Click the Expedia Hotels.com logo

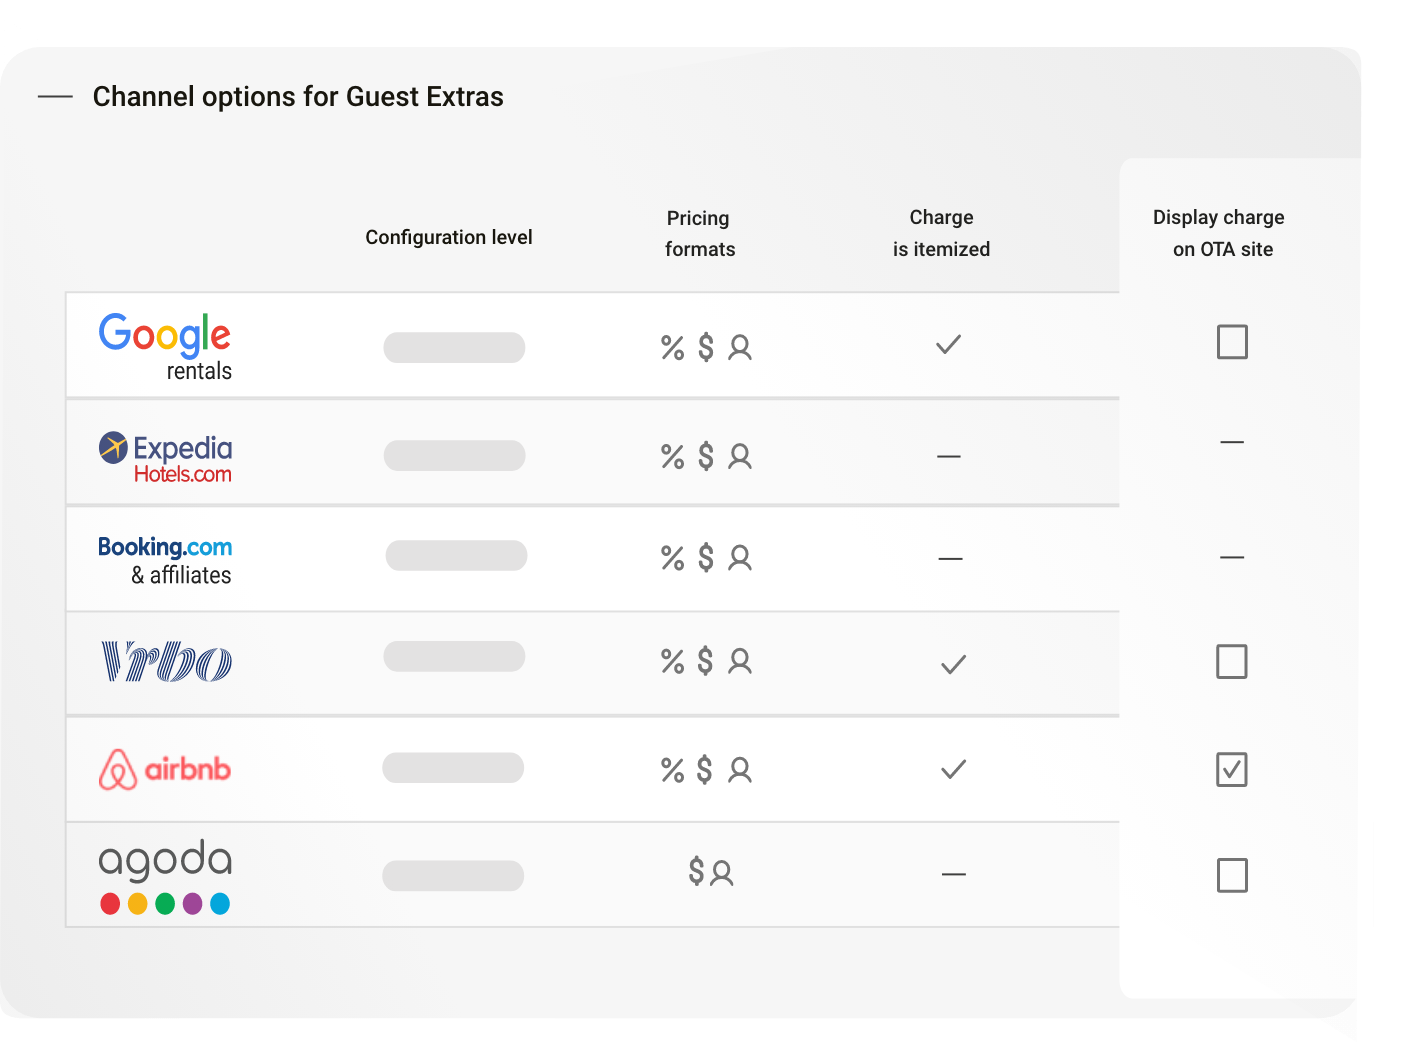pyautogui.click(x=165, y=458)
